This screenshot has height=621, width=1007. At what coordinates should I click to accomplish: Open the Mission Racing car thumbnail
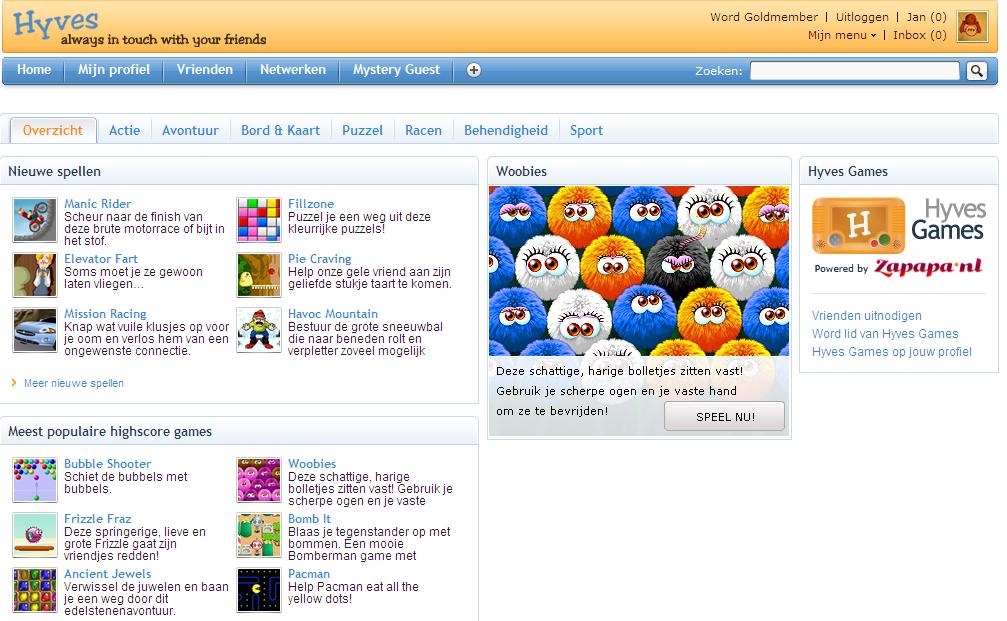(35, 330)
